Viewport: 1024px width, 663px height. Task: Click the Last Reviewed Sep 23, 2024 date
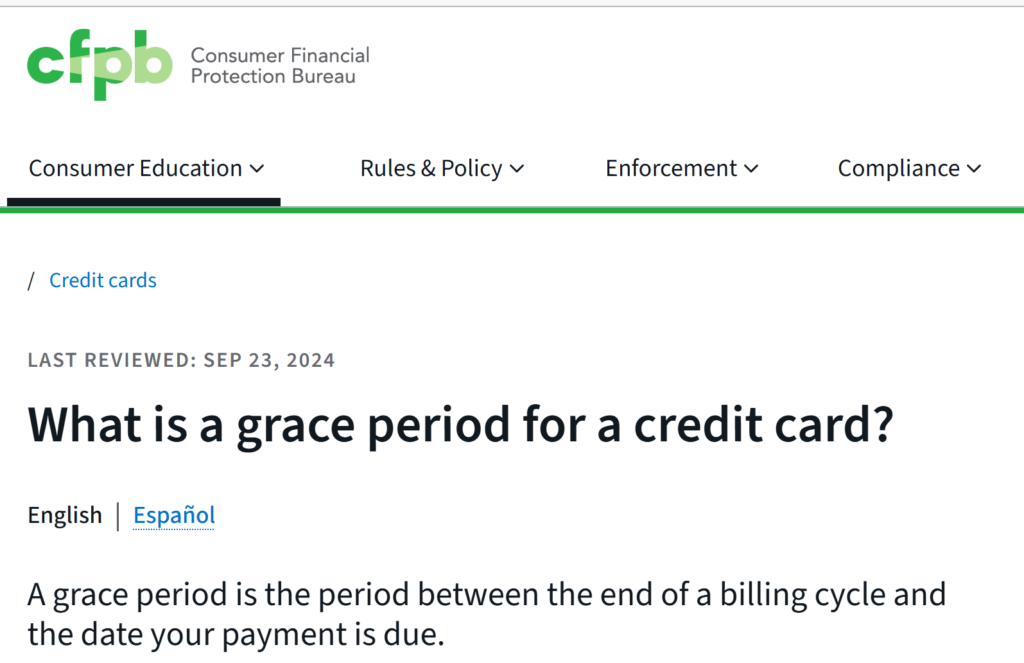coord(181,360)
